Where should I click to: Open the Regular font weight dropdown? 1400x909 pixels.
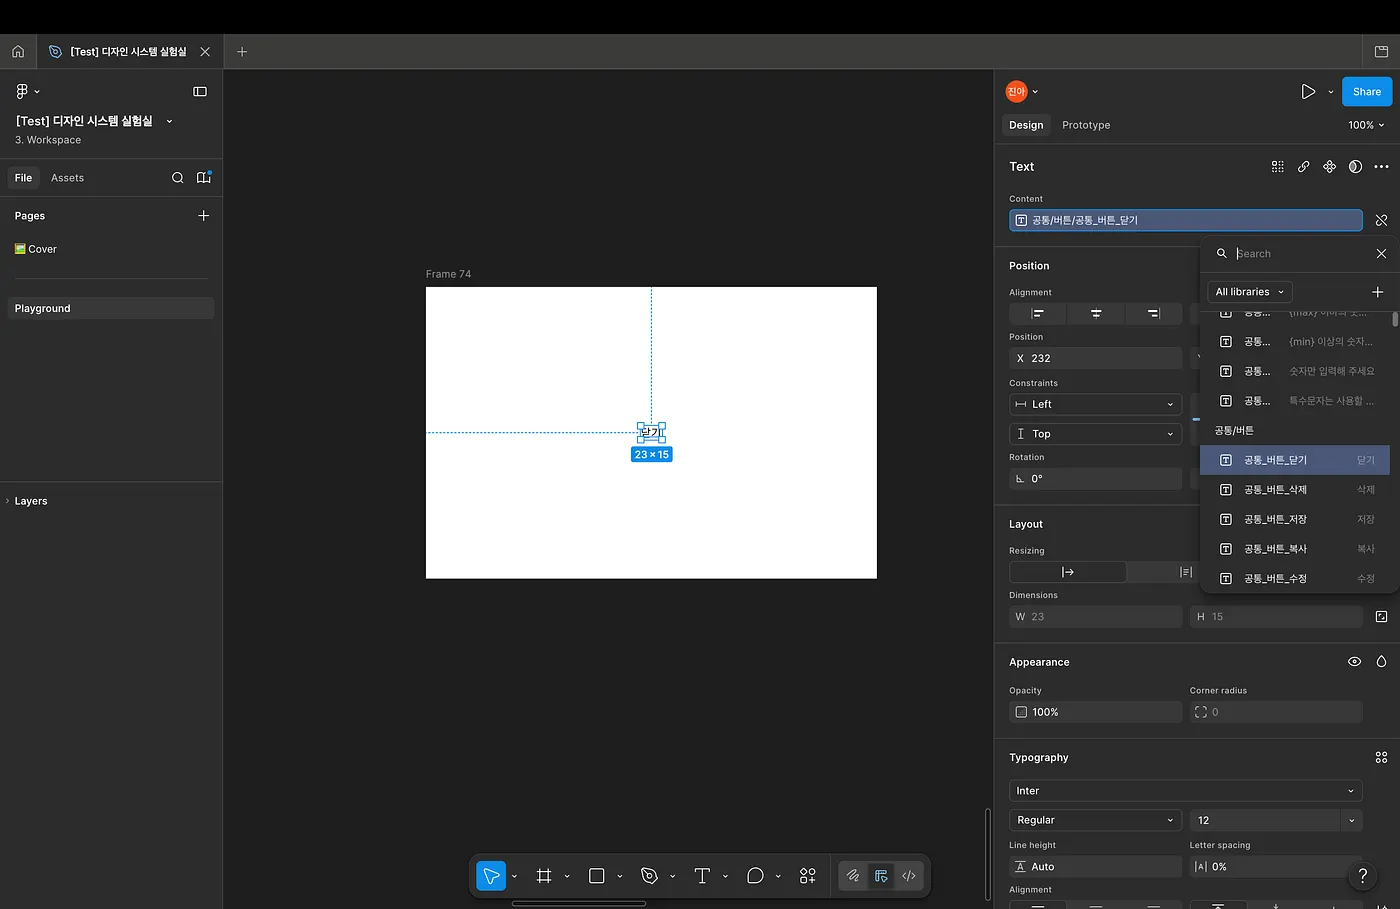pyautogui.click(x=1096, y=820)
